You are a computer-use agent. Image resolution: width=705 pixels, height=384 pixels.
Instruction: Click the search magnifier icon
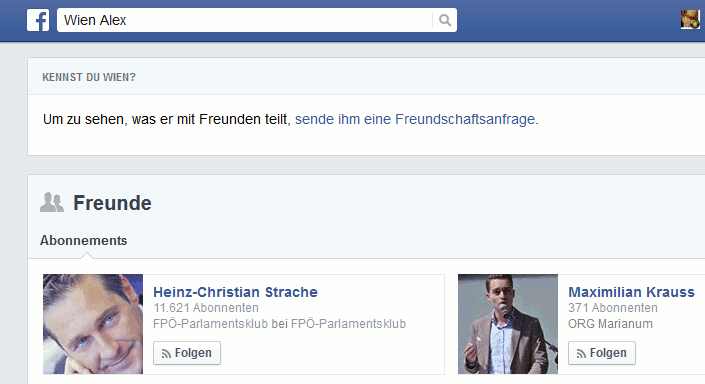point(445,20)
